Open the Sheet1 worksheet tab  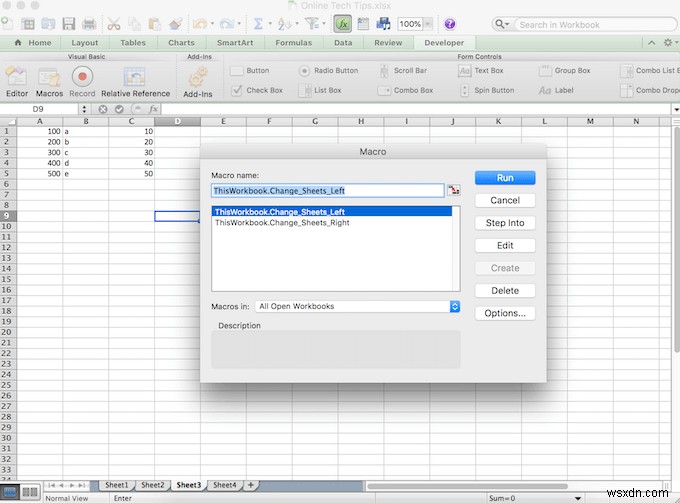[116, 485]
